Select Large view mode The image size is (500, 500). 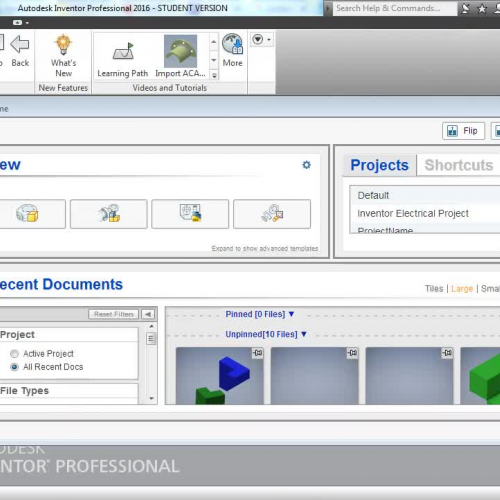[x=462, y=288]
